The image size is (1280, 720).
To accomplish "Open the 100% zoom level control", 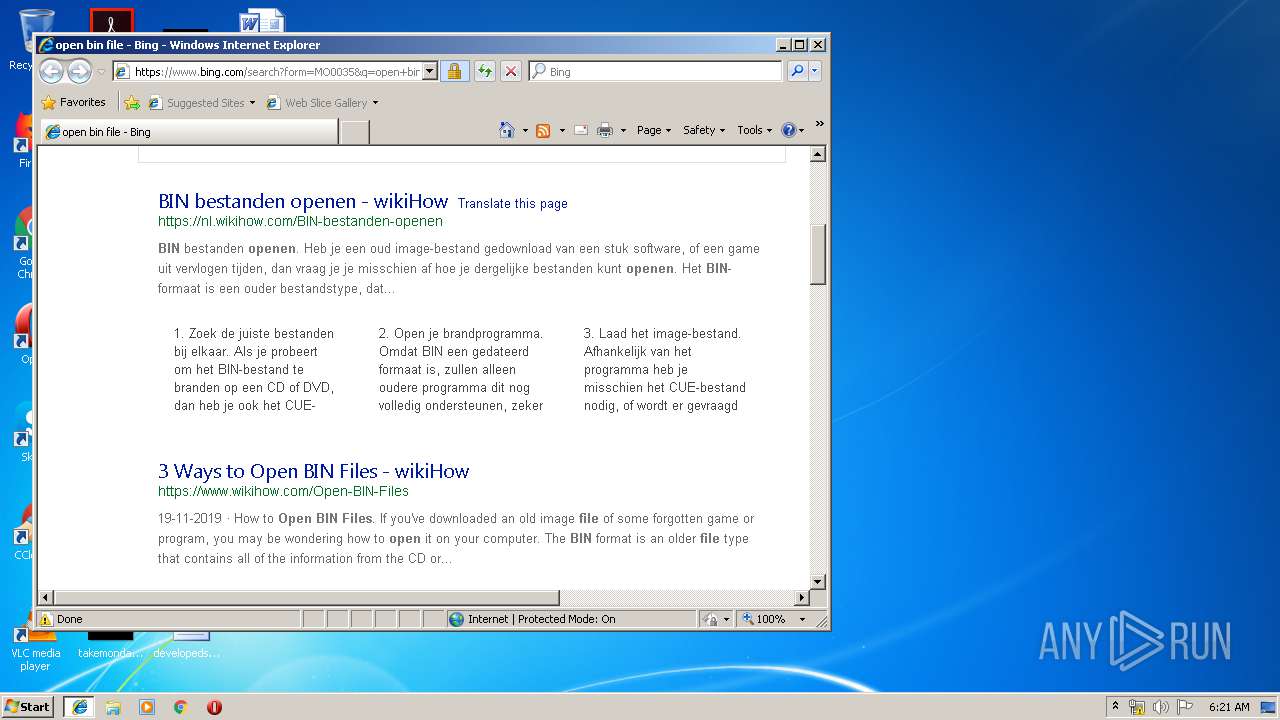I will click(x=773, y=619).
